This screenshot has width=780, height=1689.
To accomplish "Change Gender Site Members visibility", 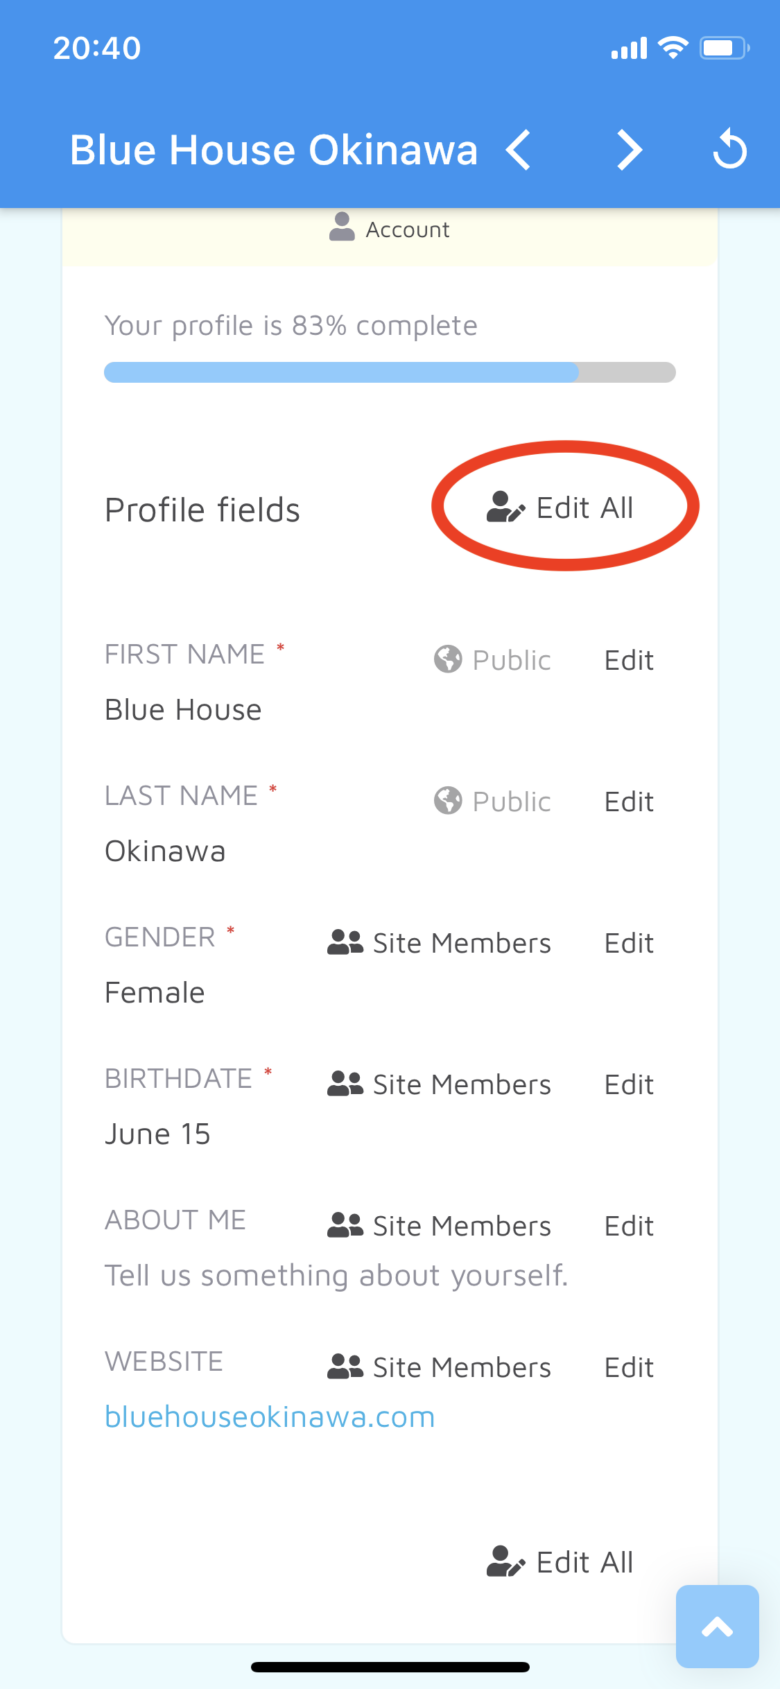I will coord(440,943).
